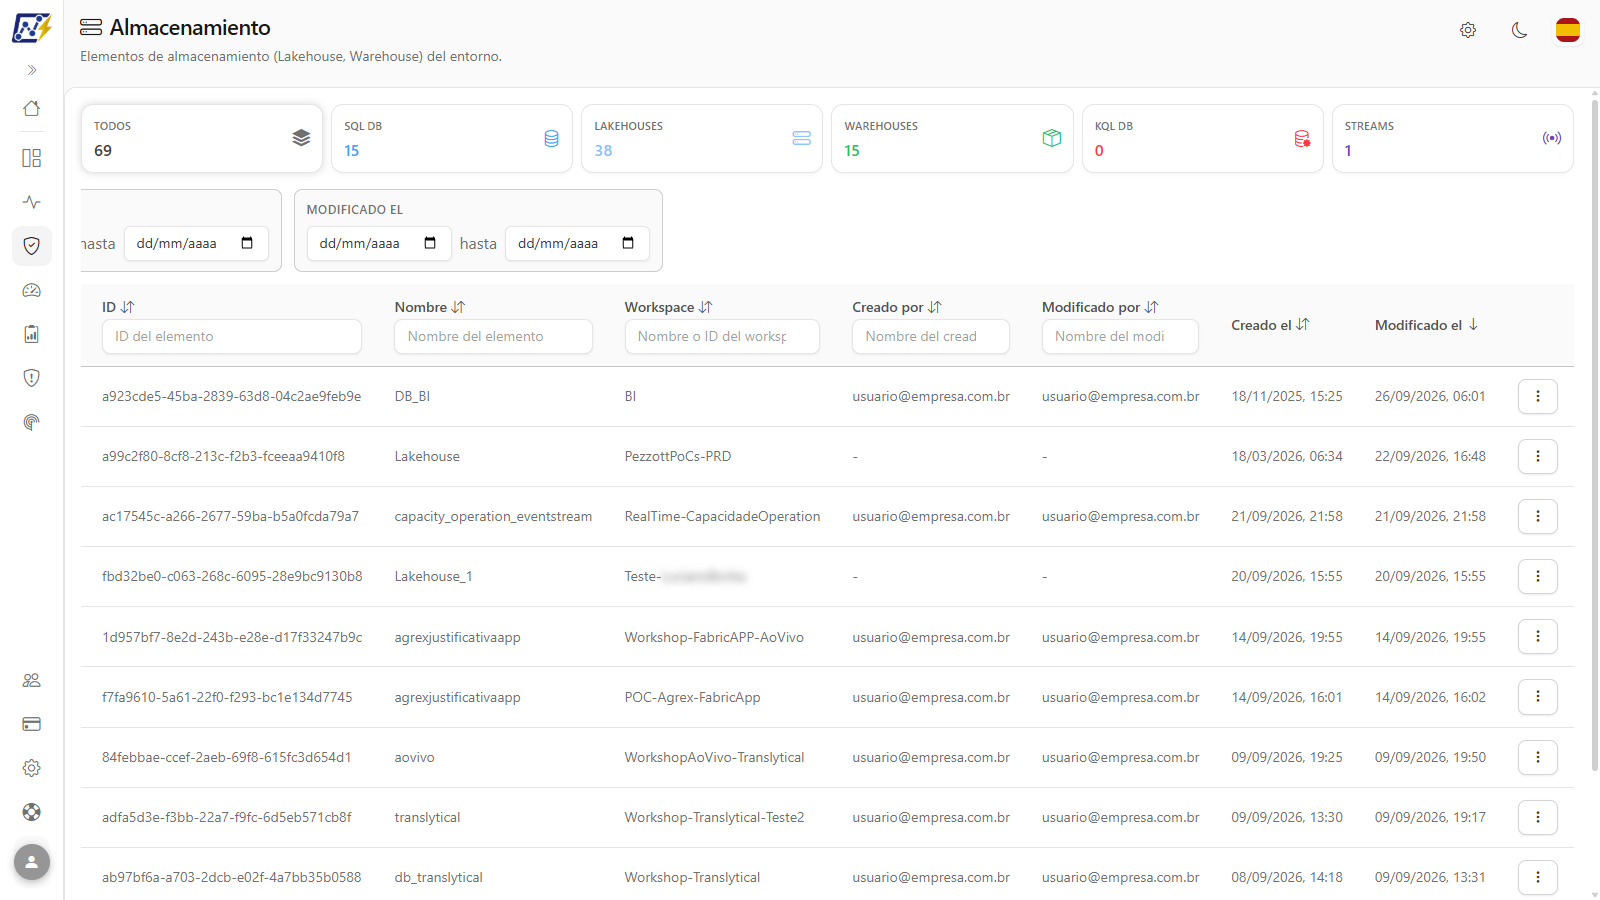Open the report clipboard icon in sidebar
Screen dimensions: 1600x900
click(x=32, y=334)
